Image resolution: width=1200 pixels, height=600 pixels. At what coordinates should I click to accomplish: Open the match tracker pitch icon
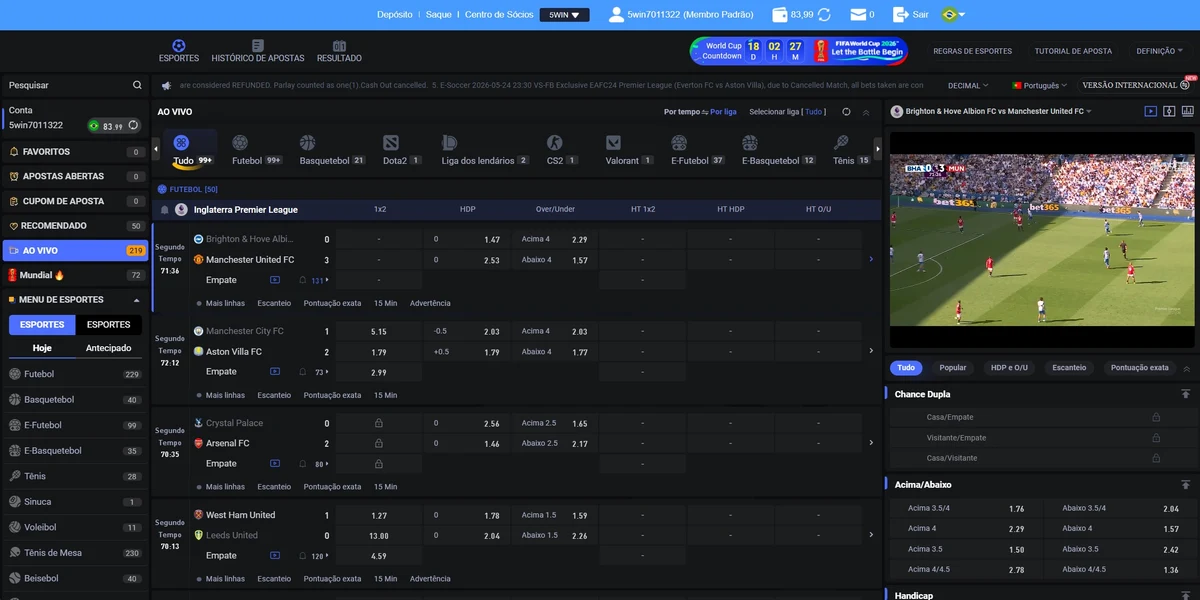point(1170,111)
